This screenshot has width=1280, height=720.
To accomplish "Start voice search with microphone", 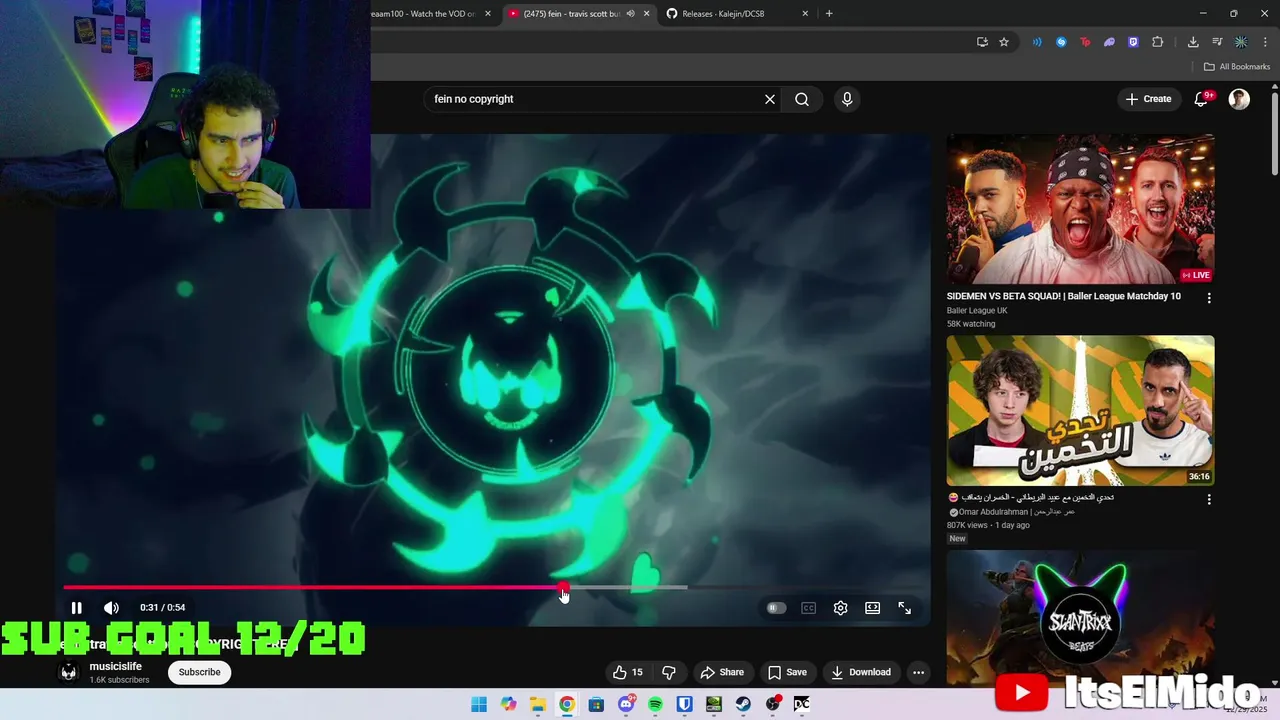I will pos(847,99).
